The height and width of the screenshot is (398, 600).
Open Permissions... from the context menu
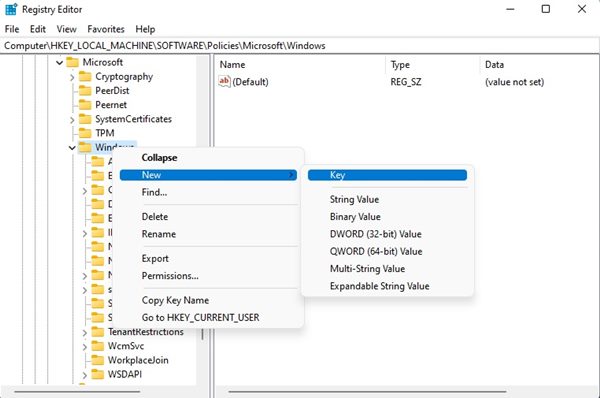pos(208,276)
